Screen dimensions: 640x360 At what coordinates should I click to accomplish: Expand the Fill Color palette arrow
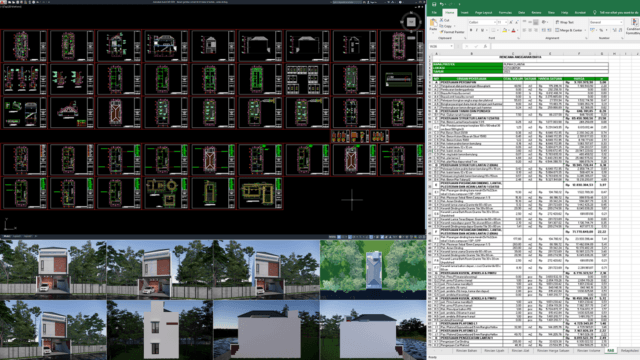(509, 30)
